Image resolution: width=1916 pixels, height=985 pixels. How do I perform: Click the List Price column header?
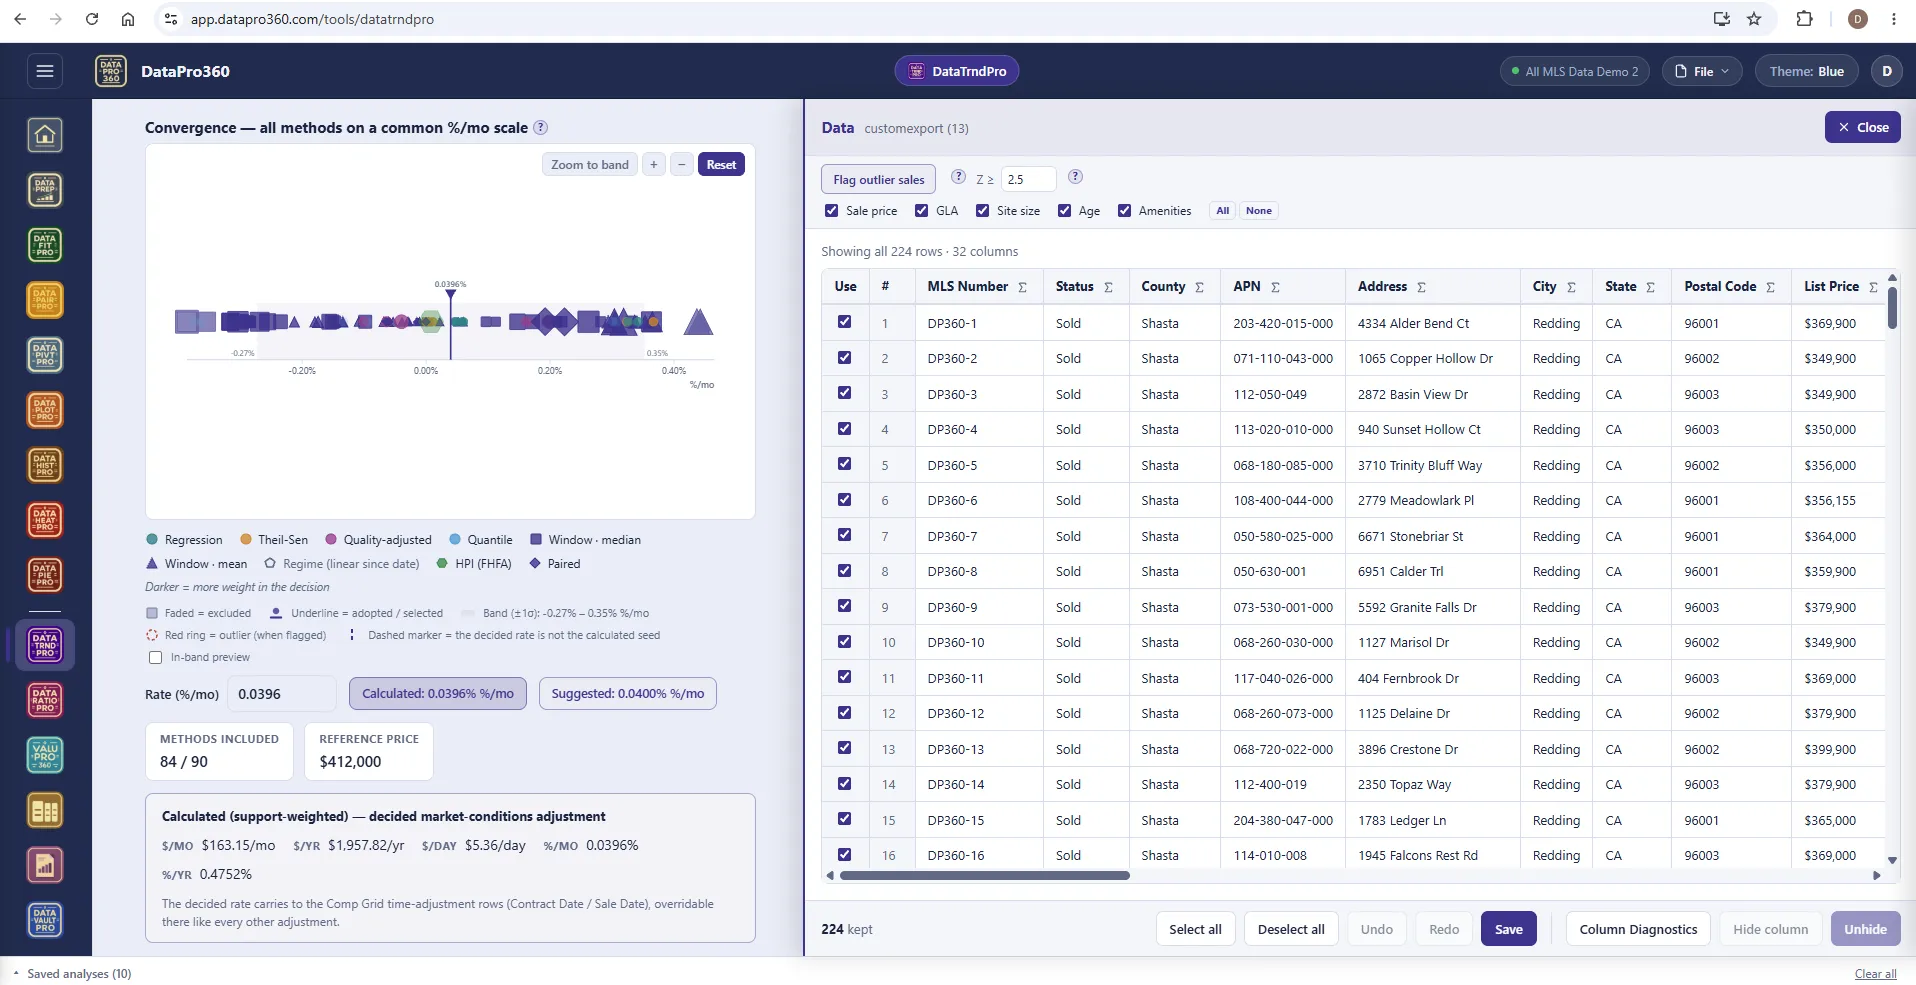[x=1831, y=286]
